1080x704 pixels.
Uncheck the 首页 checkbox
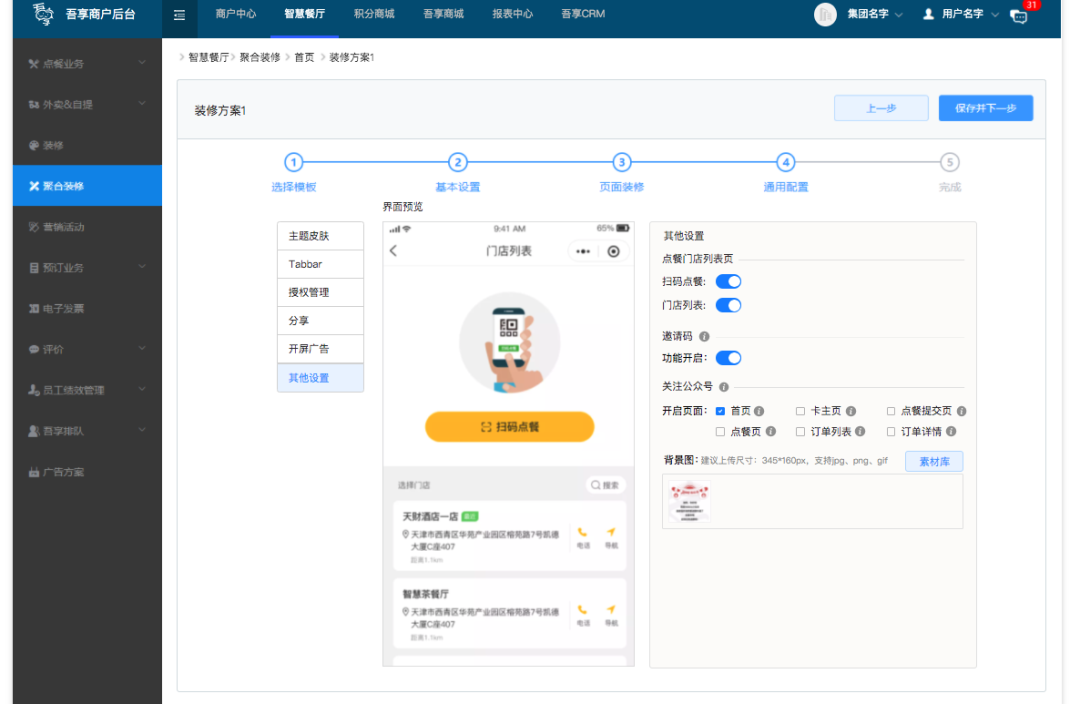pyautogui.click(x=720, y=411)
